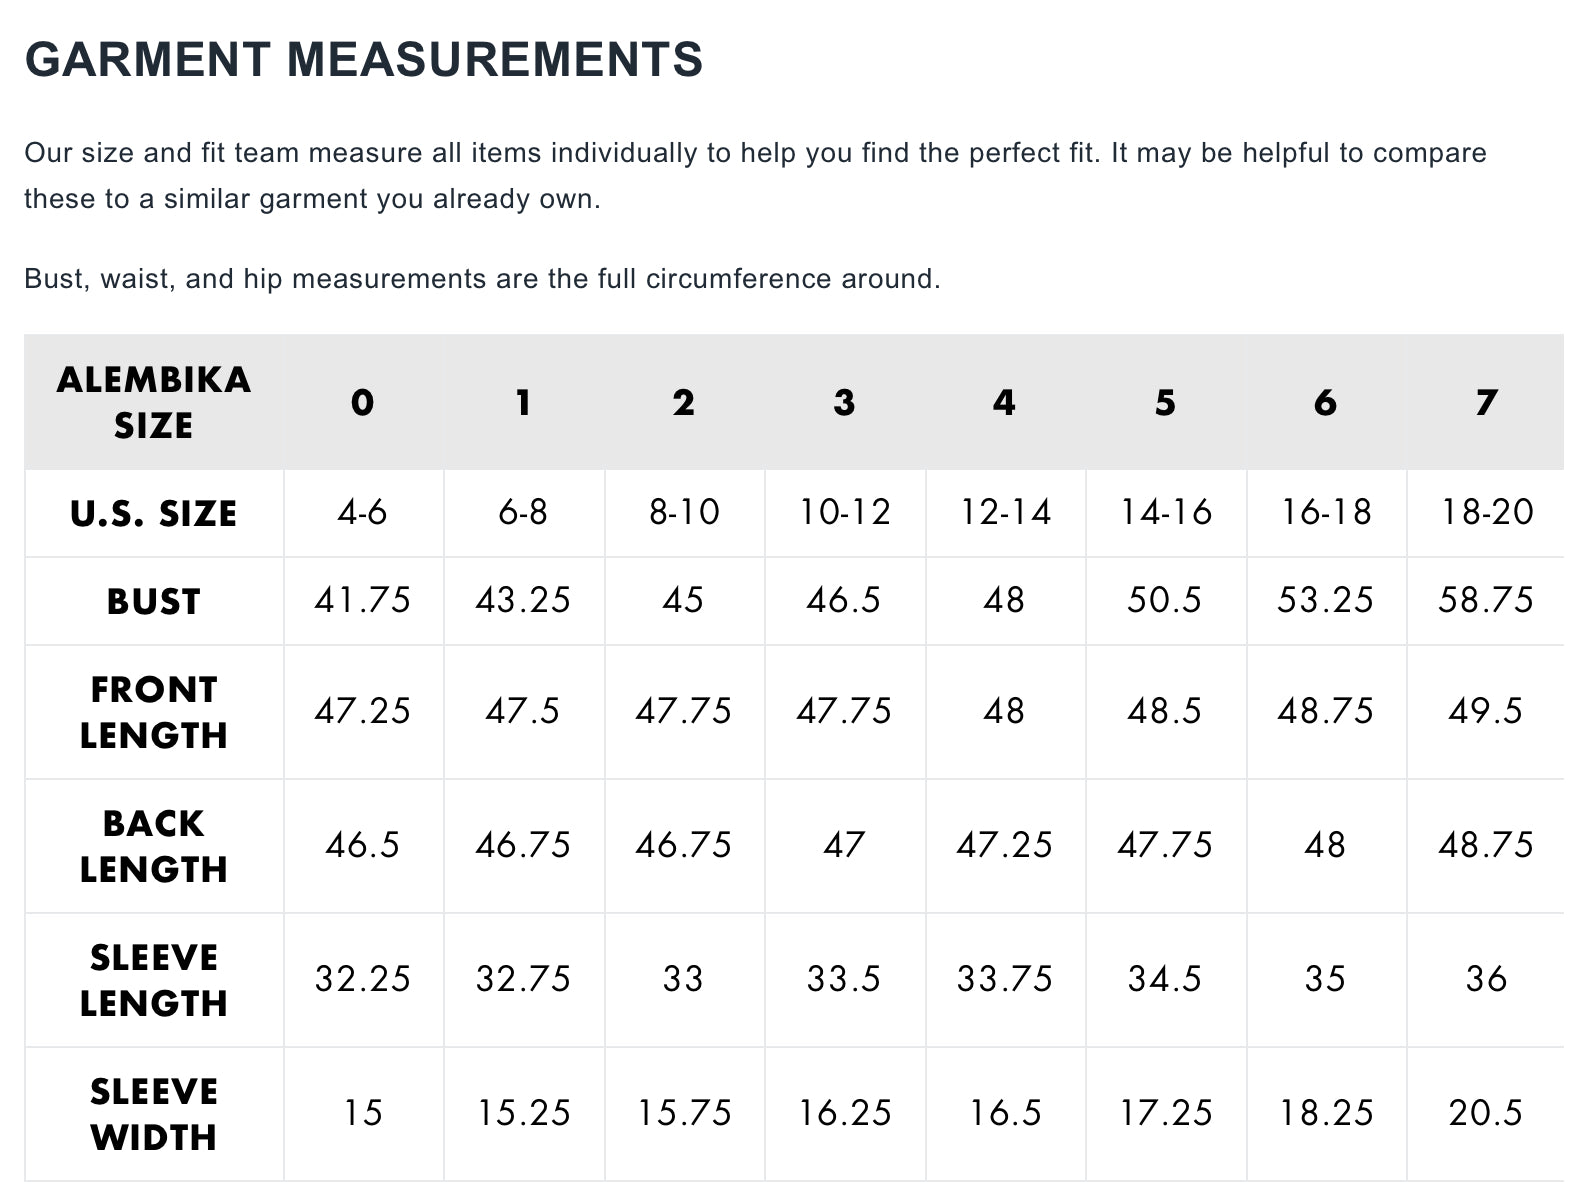Select the Alembika Size header cell

click(154, 402)
